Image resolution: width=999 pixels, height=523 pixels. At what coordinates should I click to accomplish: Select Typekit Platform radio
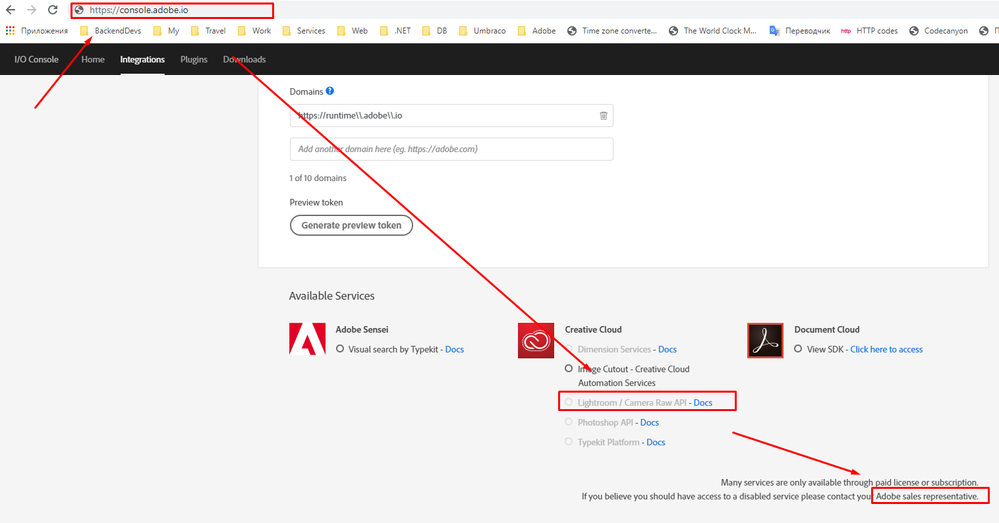568,441
